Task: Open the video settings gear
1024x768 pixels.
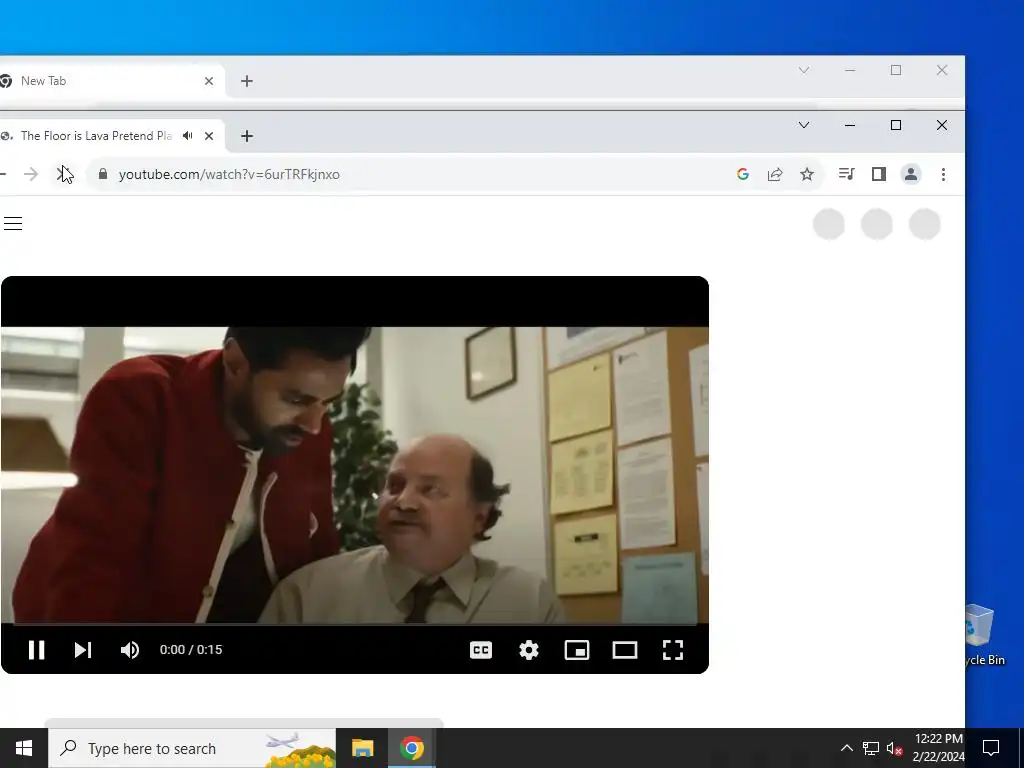Action: click(528, 650)
